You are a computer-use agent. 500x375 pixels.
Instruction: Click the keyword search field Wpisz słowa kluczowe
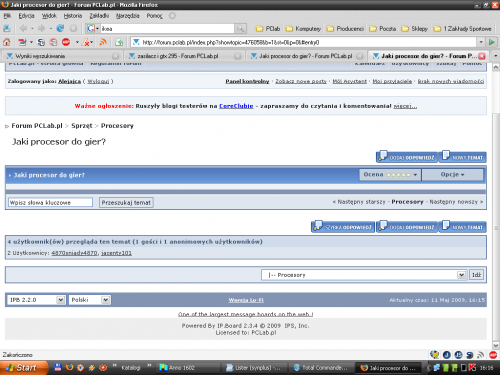[x=50, y=202]
